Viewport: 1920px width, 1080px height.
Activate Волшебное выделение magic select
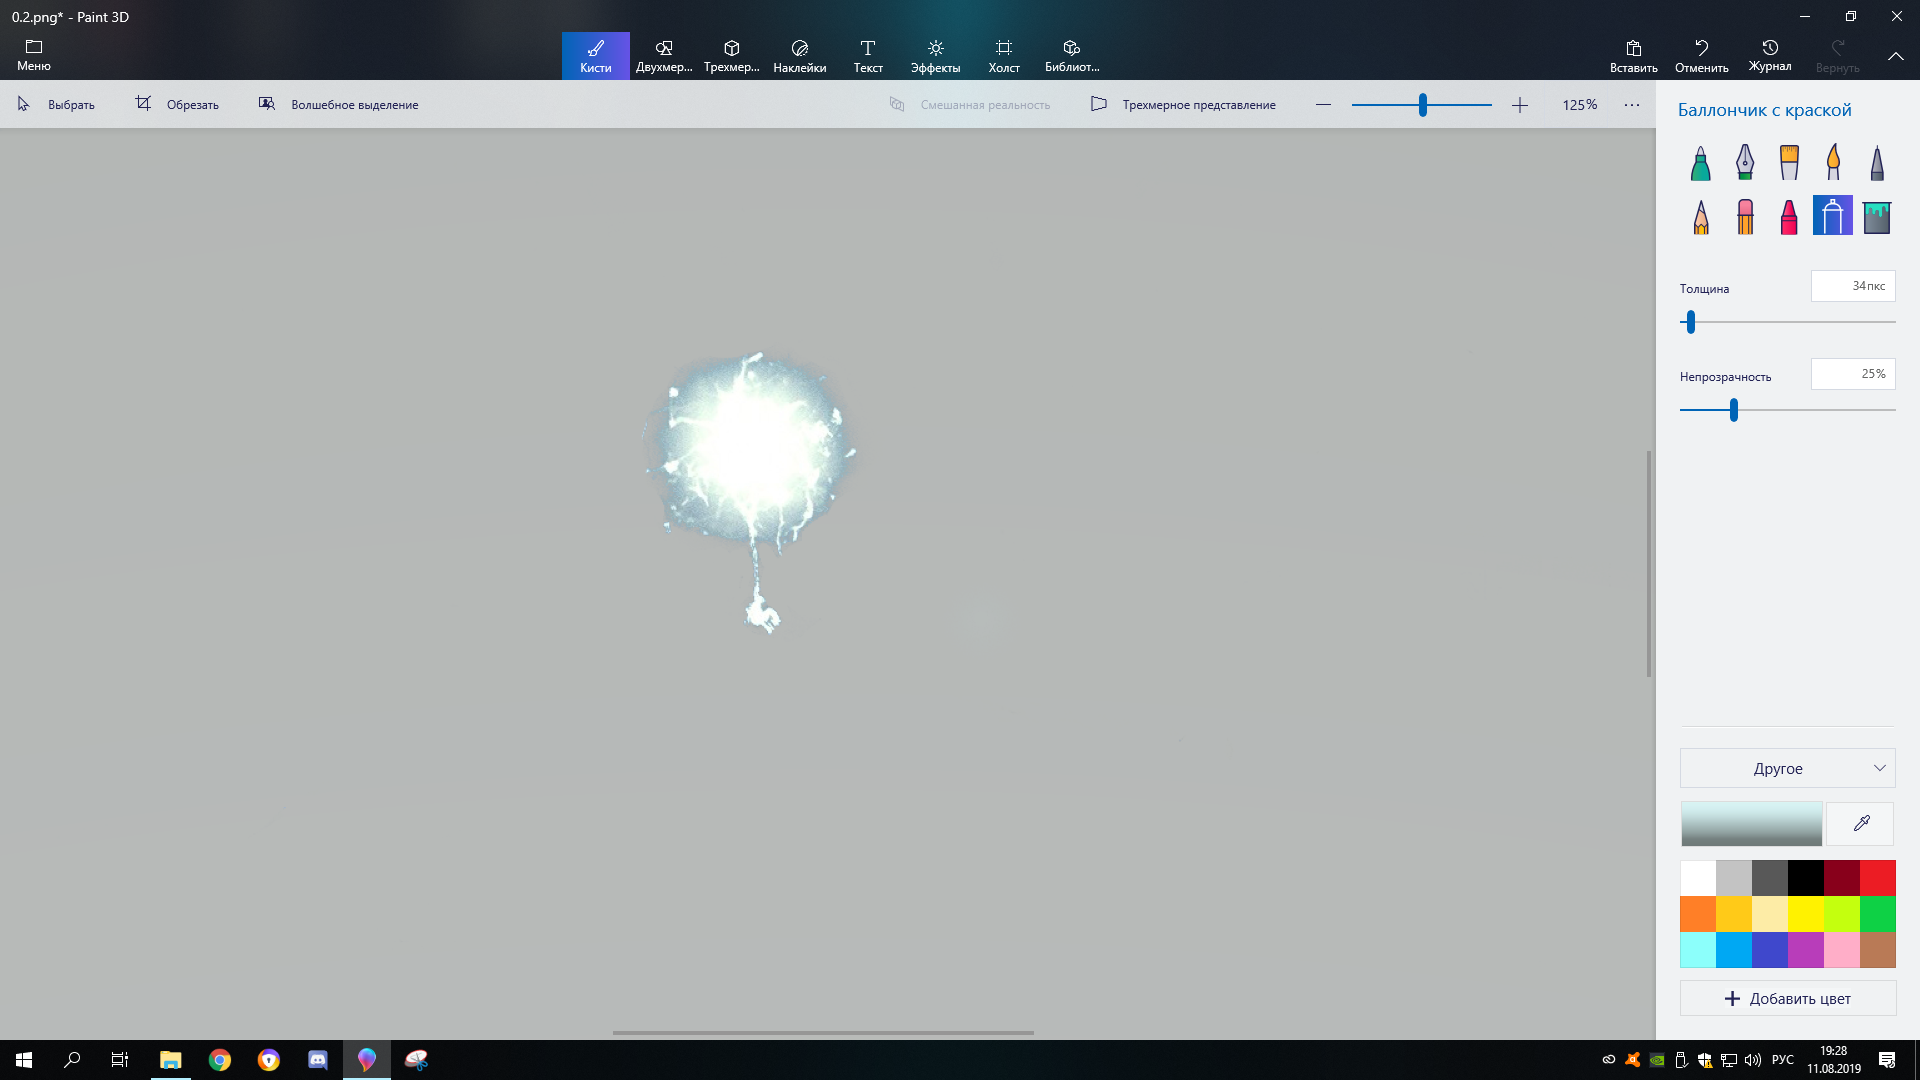coord(338,104)
